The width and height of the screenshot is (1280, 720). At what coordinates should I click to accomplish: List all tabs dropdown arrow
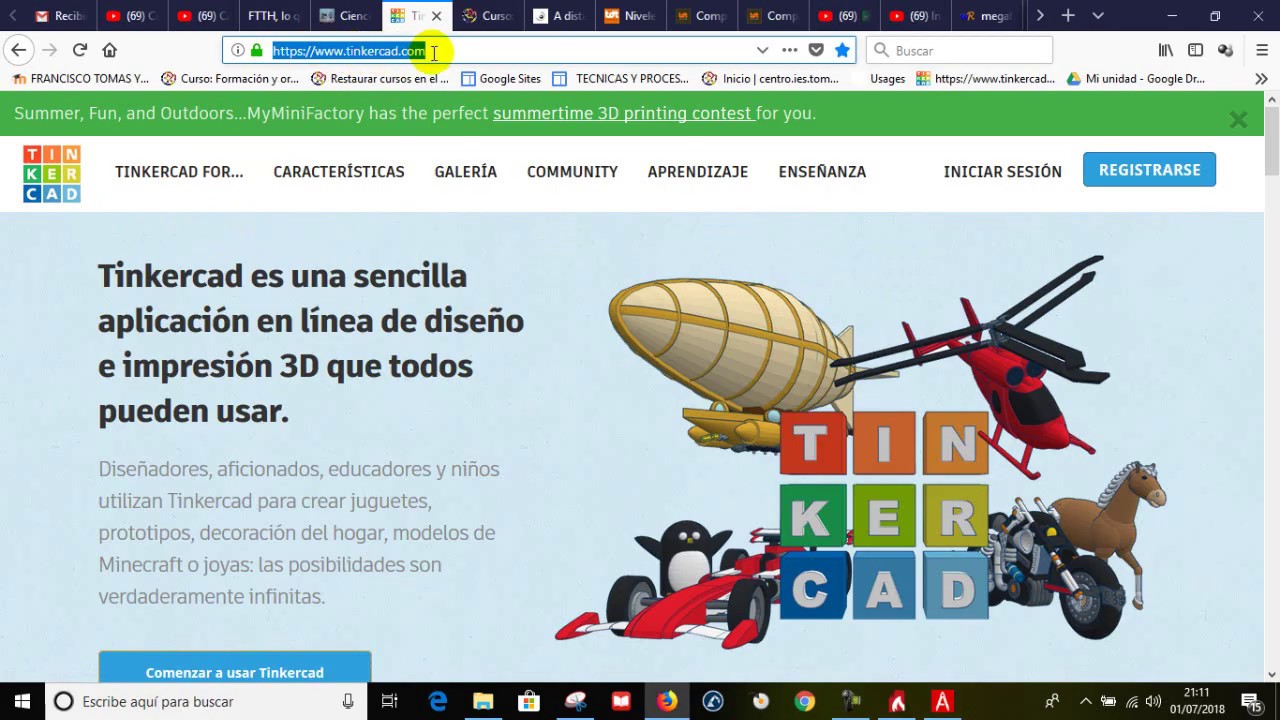tap(1098, 16)
